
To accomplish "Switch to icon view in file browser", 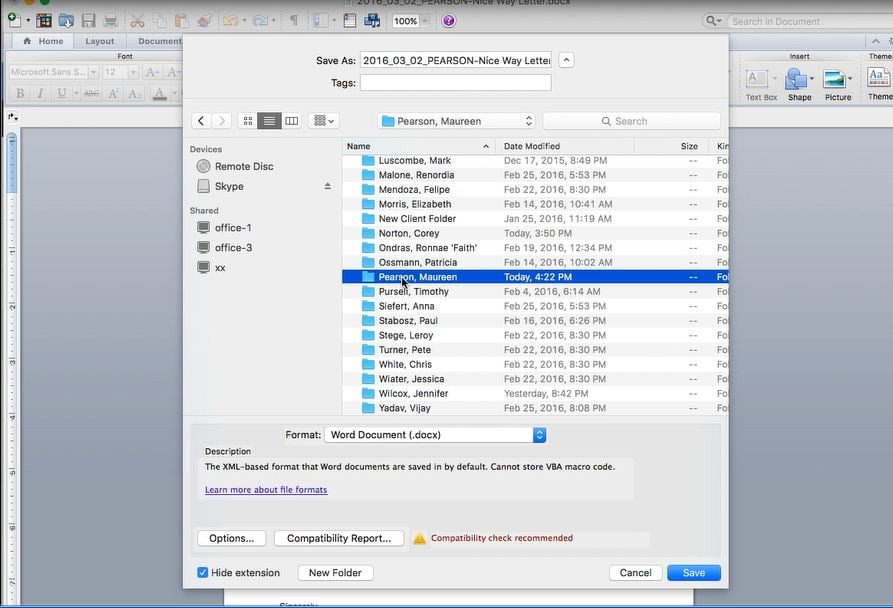I will coord(248,121).
